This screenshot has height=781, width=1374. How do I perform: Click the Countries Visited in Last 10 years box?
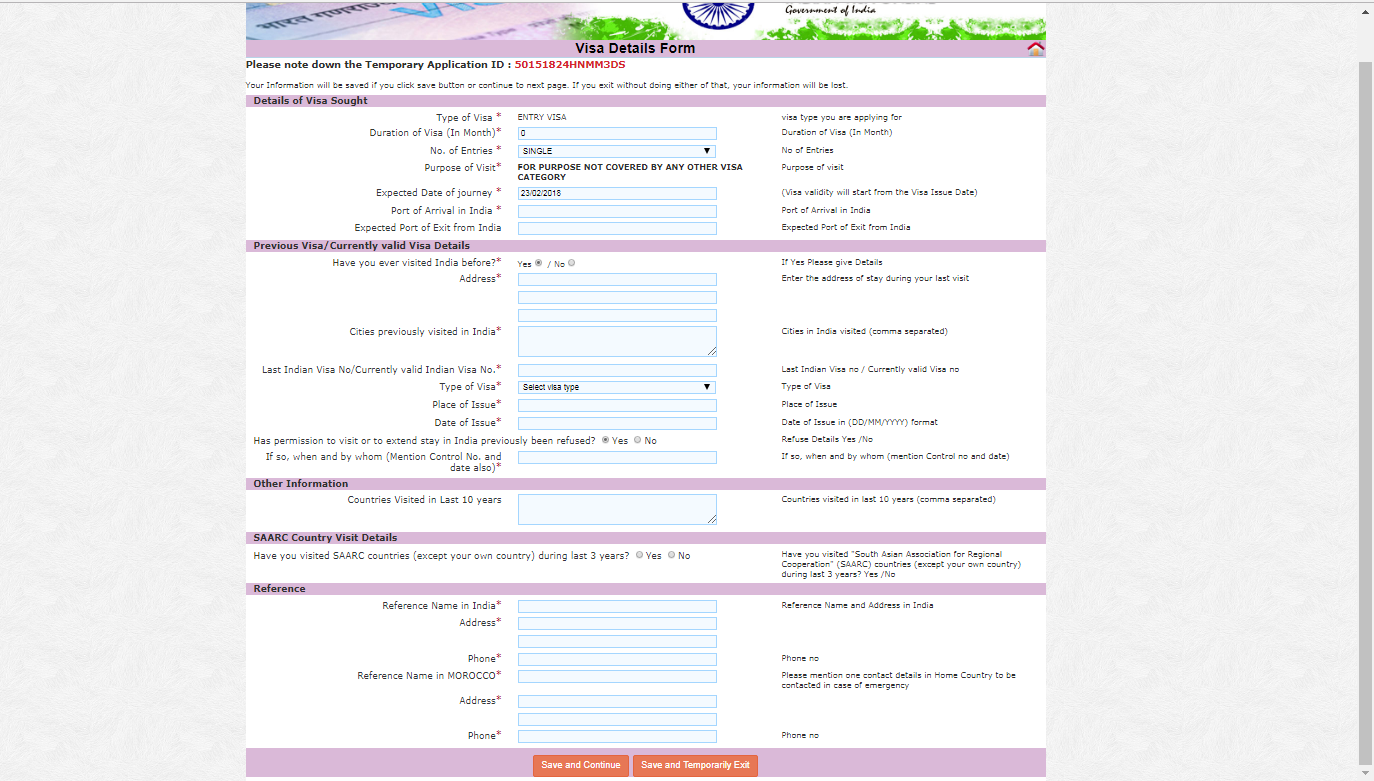(616, 509)
